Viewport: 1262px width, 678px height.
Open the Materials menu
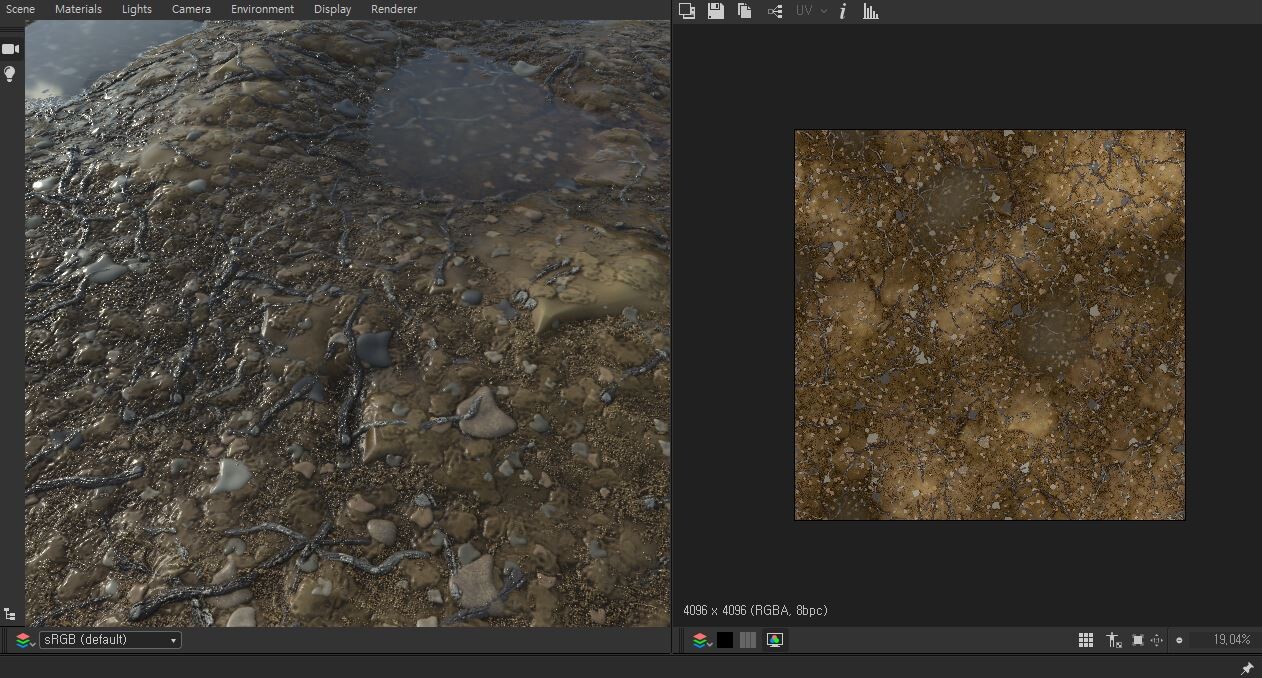click(78, 9)
